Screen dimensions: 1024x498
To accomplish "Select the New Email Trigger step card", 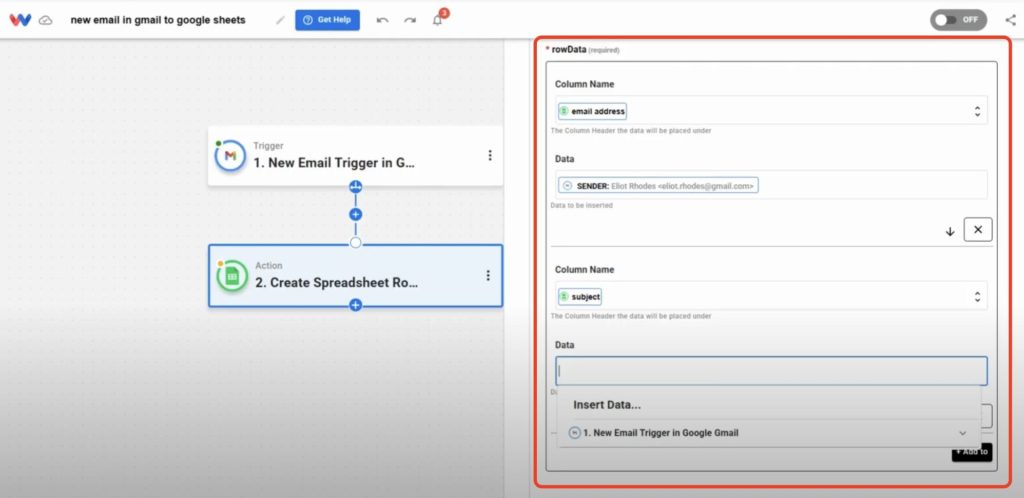I will [x=355, y=155].
